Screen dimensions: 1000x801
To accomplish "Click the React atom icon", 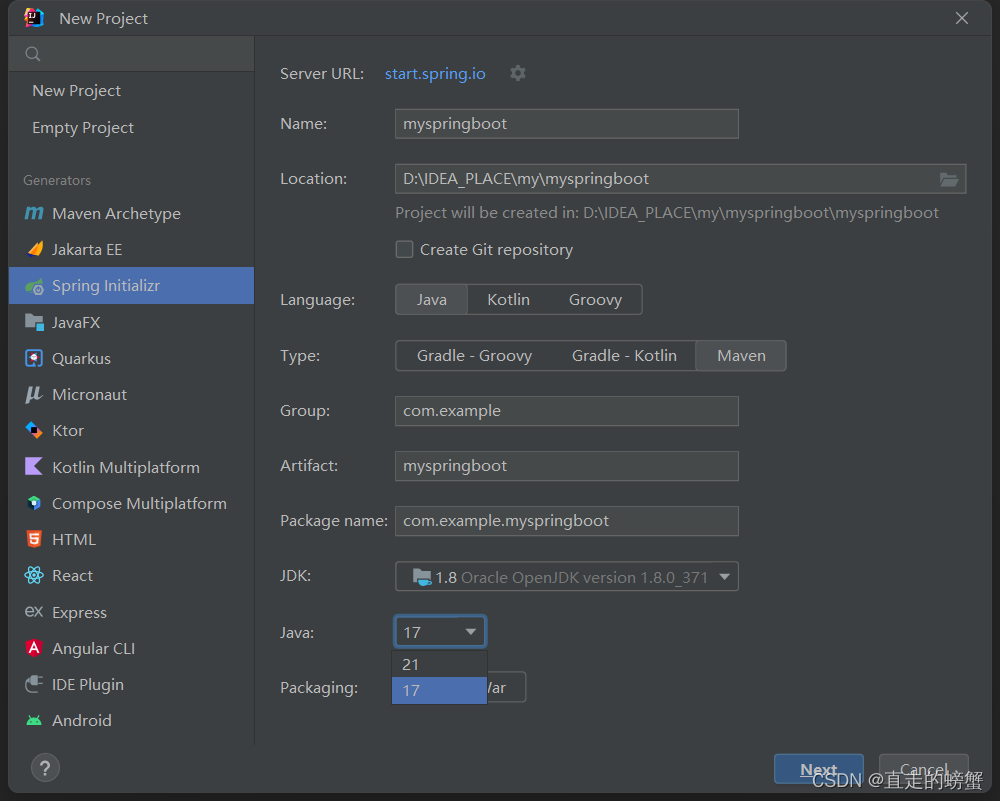I will coord(34,575).
